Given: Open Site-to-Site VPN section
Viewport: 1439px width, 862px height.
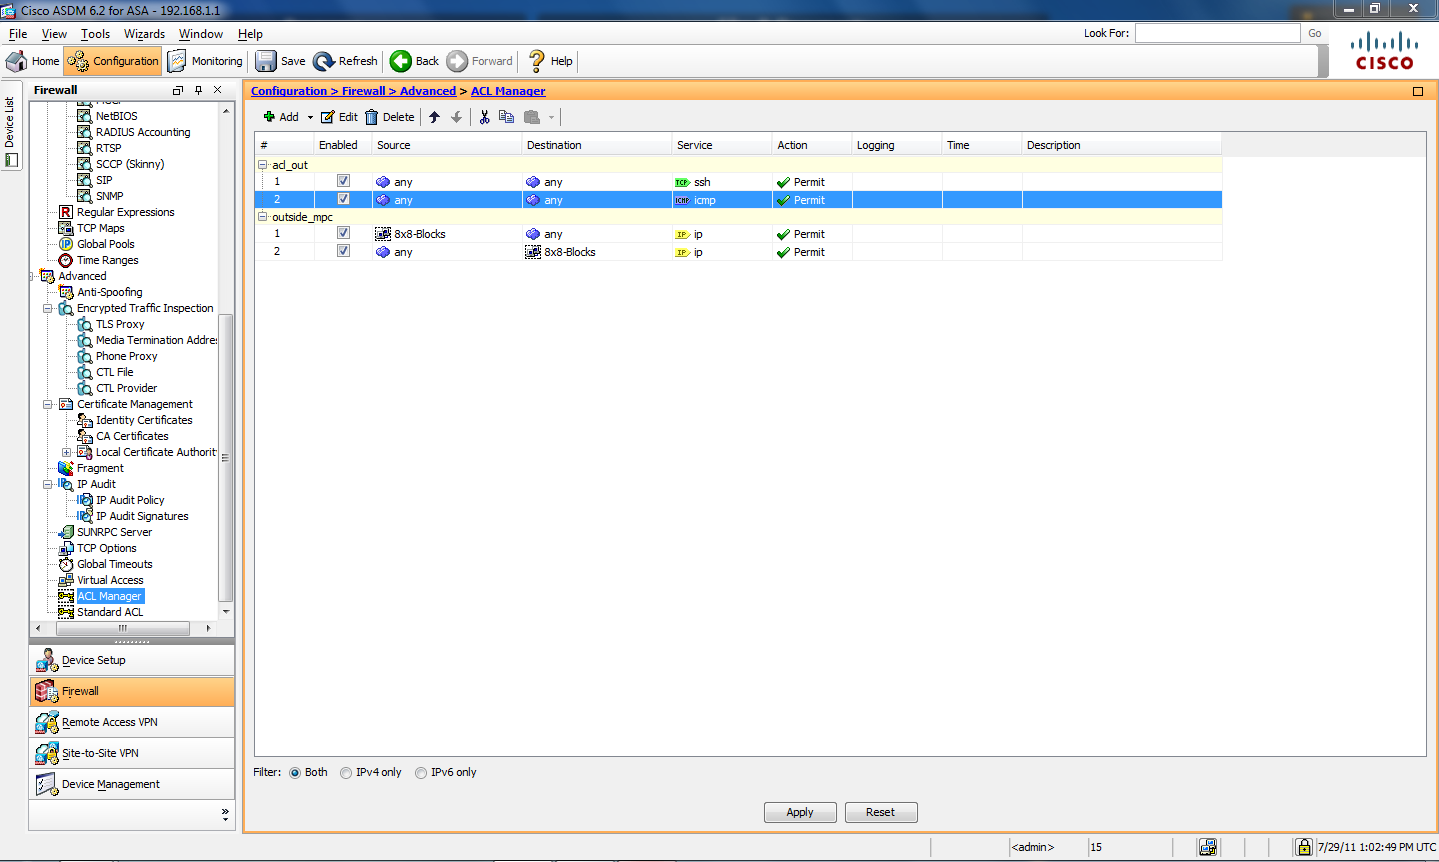Looking at the screenshot, I should (132, 753).
